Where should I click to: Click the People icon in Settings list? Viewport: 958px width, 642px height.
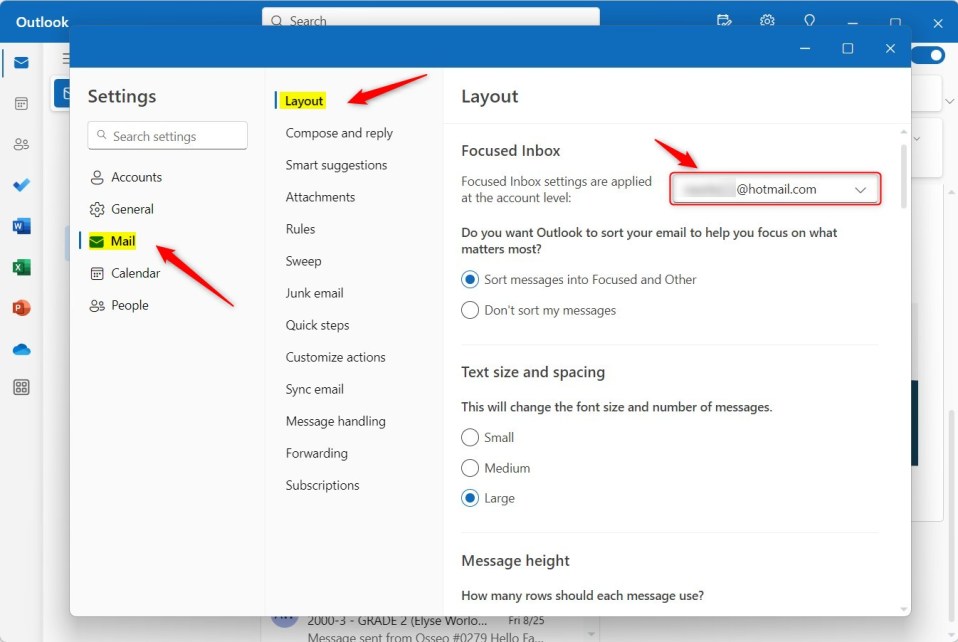pyautogui.click(x=97, y=305)
